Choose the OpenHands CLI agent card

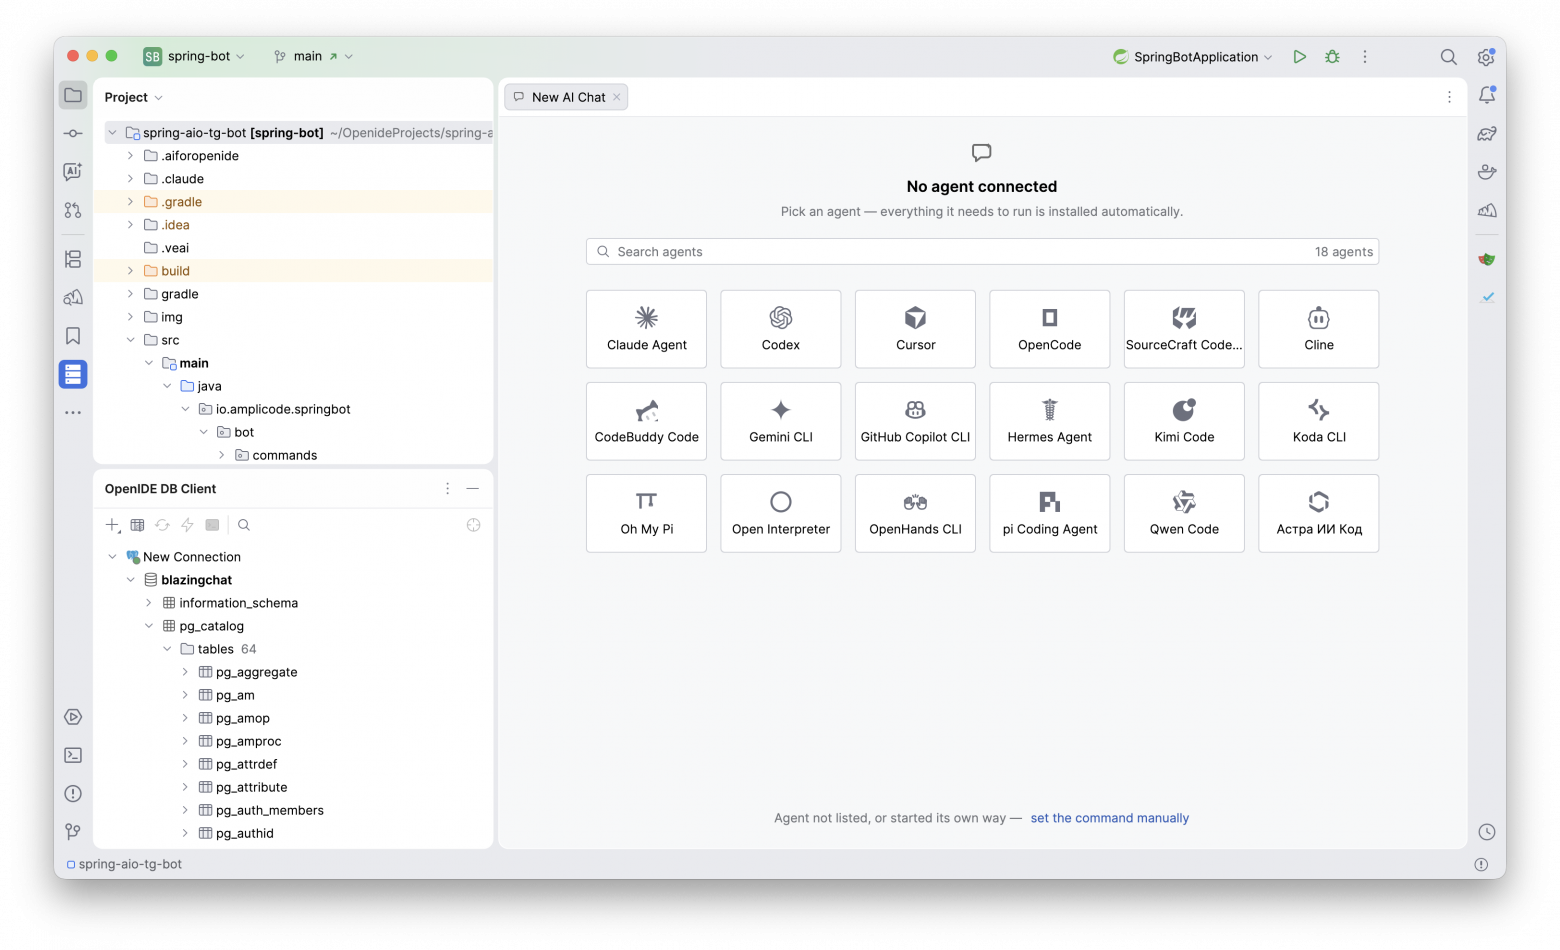[915, 513]
